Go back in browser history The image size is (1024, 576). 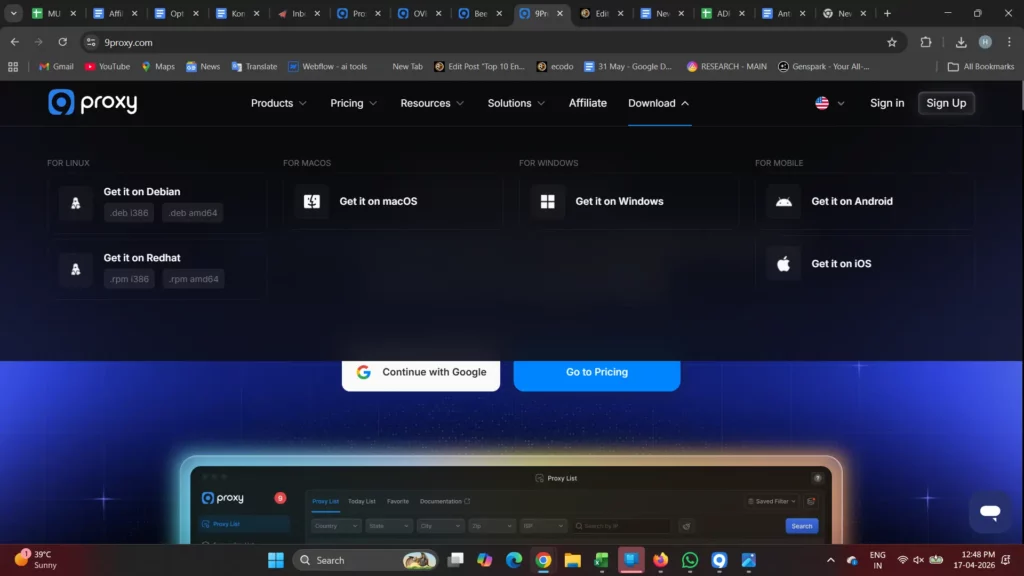(x=14, y=42)
